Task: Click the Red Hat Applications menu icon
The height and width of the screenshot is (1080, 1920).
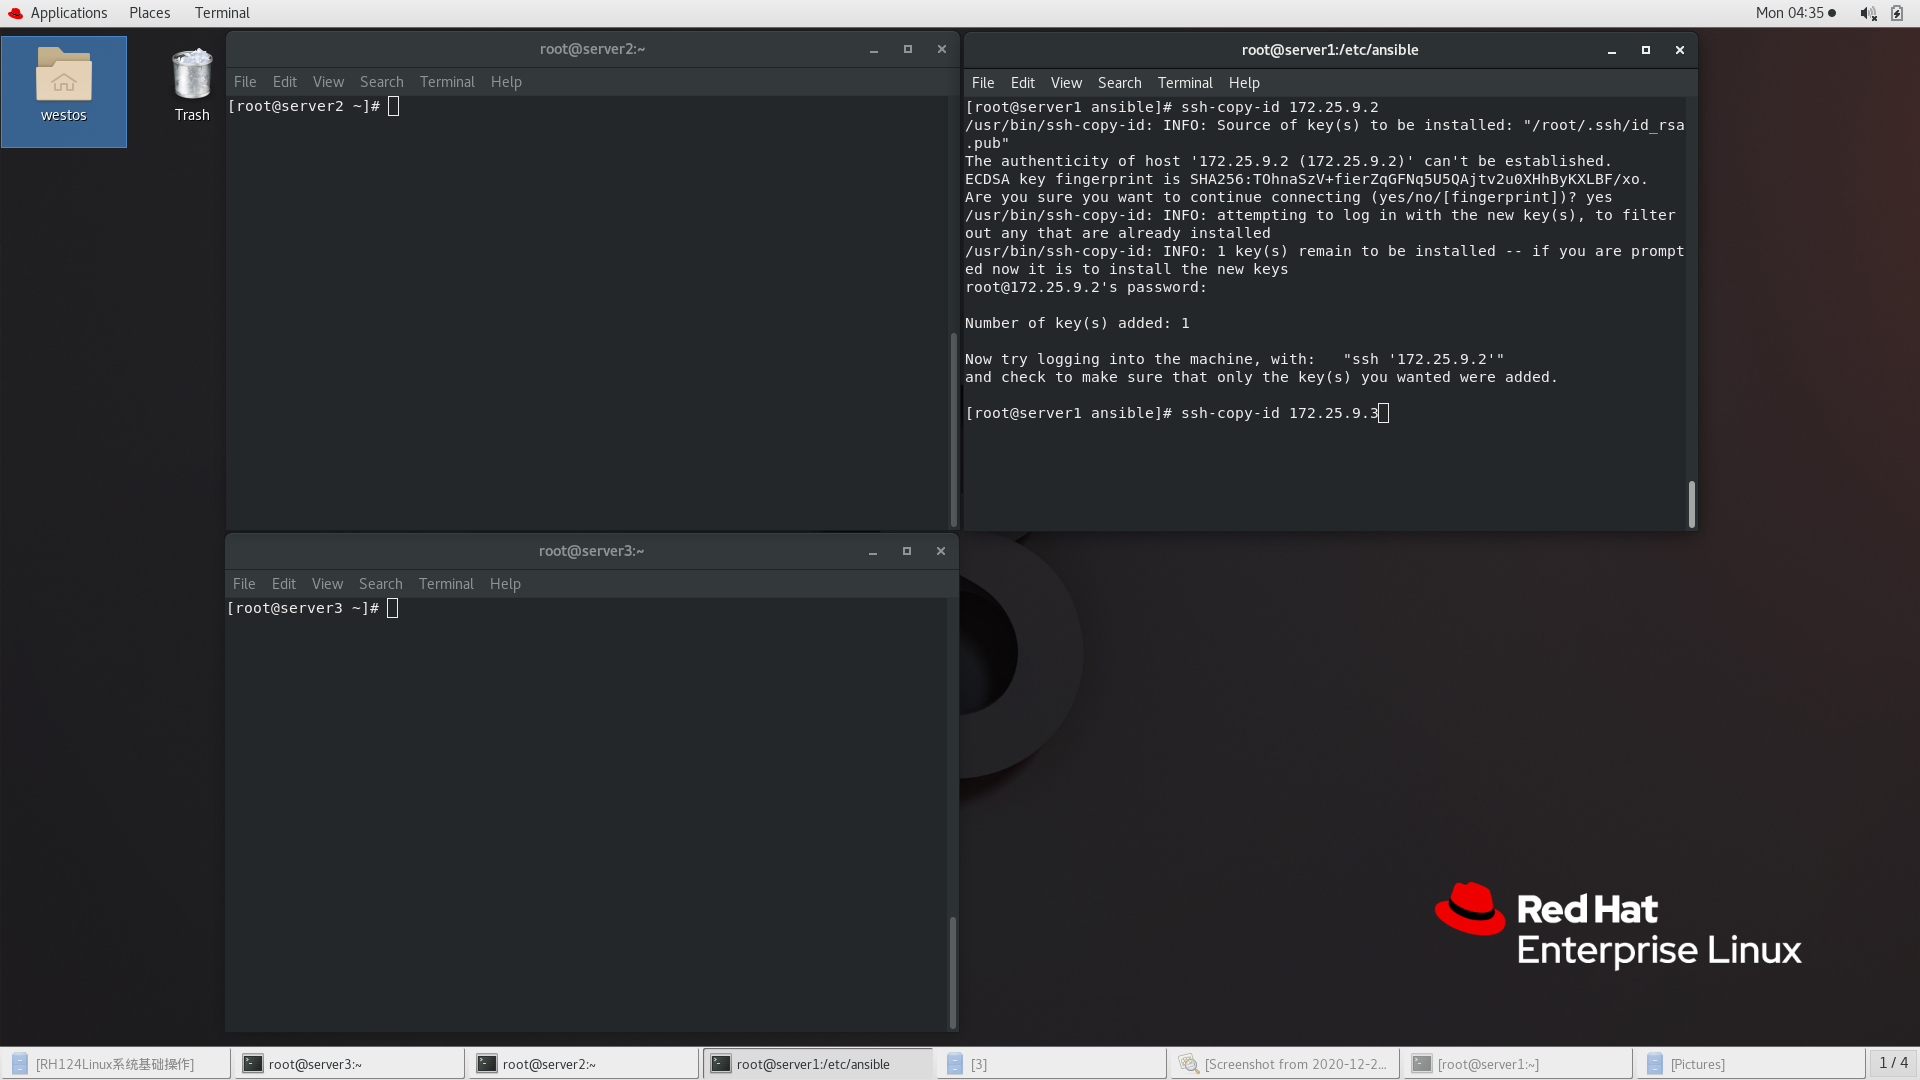Action: pyautogui.click(x=15, y=13)
